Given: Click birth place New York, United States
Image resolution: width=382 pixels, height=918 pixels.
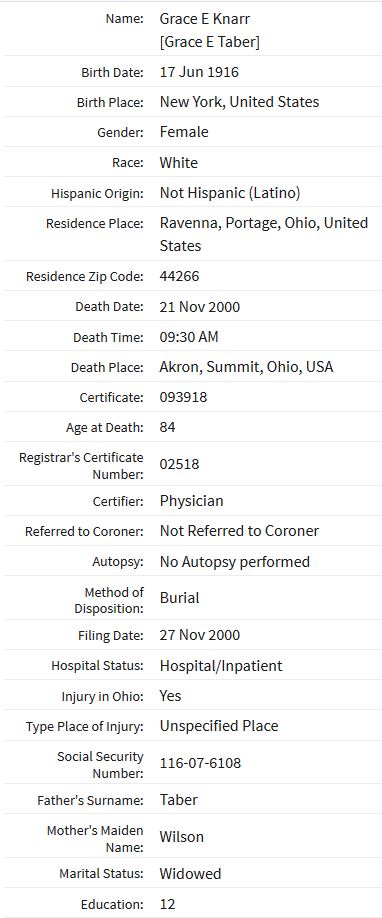Looking at the screenshot, I should point(239,102).
